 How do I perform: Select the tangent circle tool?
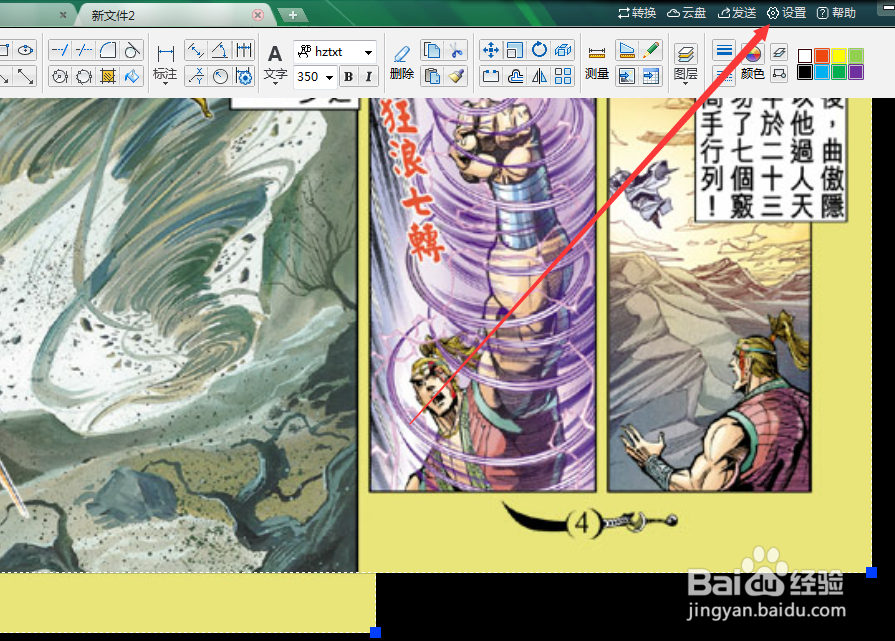pyautogui.click(x=132, y=51)
